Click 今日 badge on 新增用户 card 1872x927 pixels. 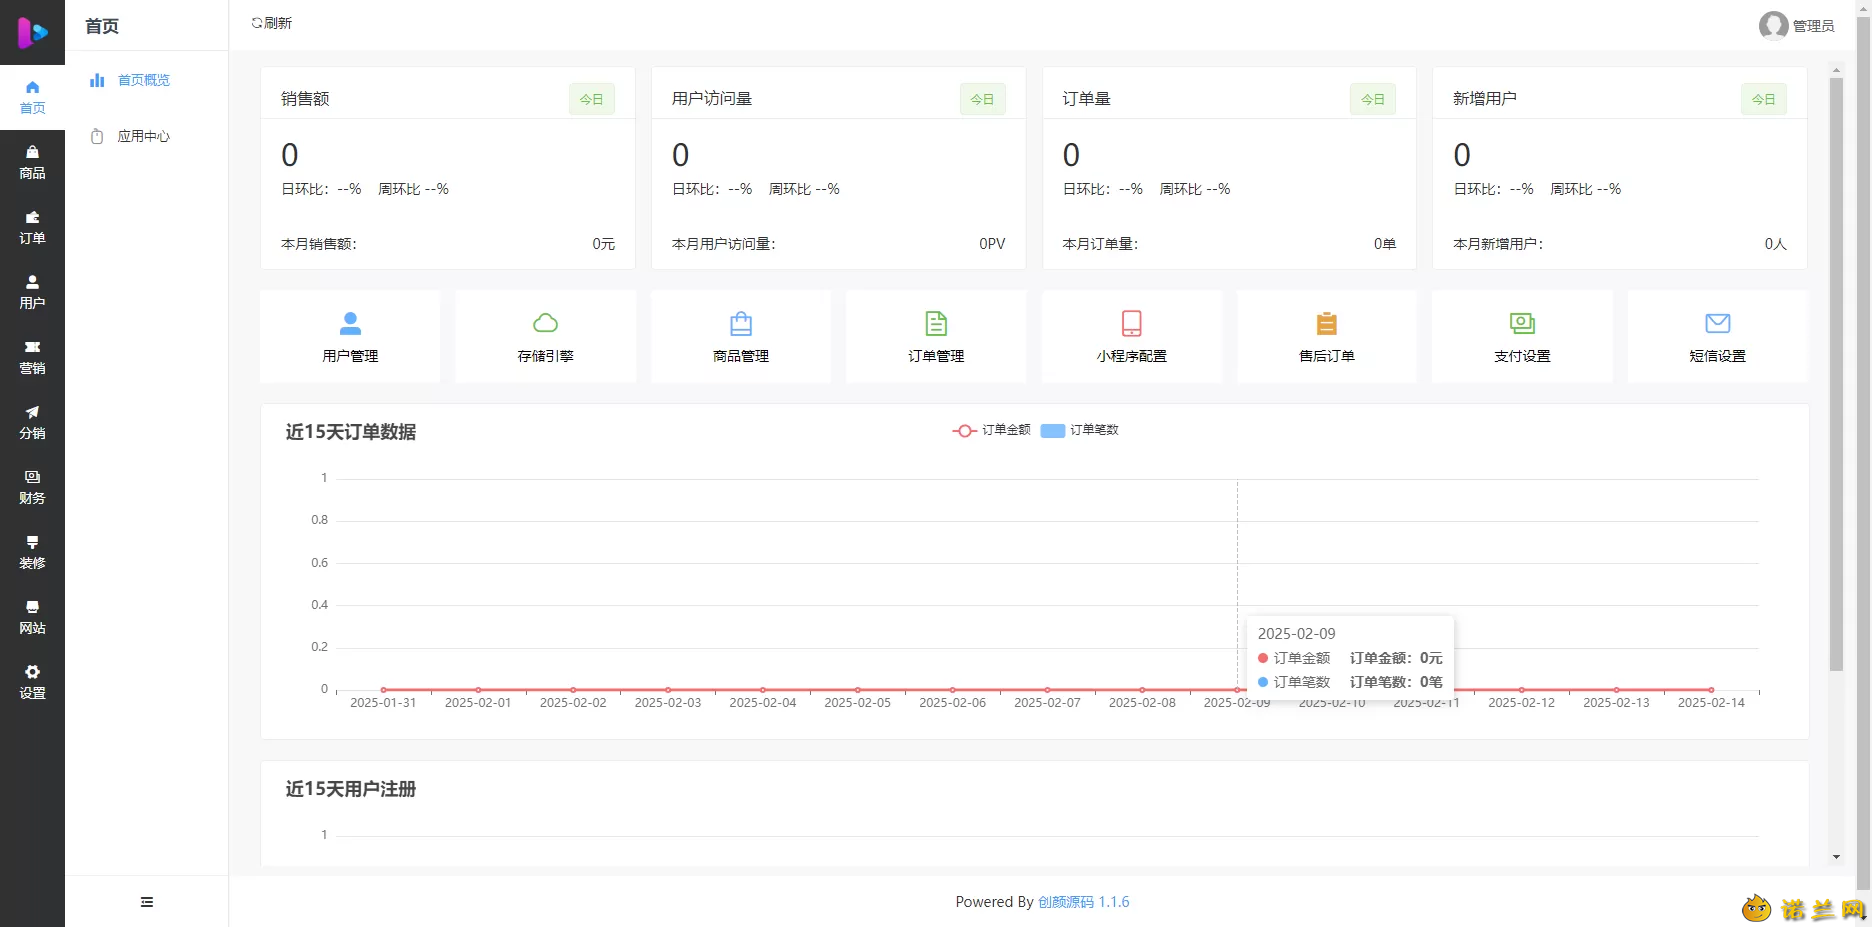1764,99
